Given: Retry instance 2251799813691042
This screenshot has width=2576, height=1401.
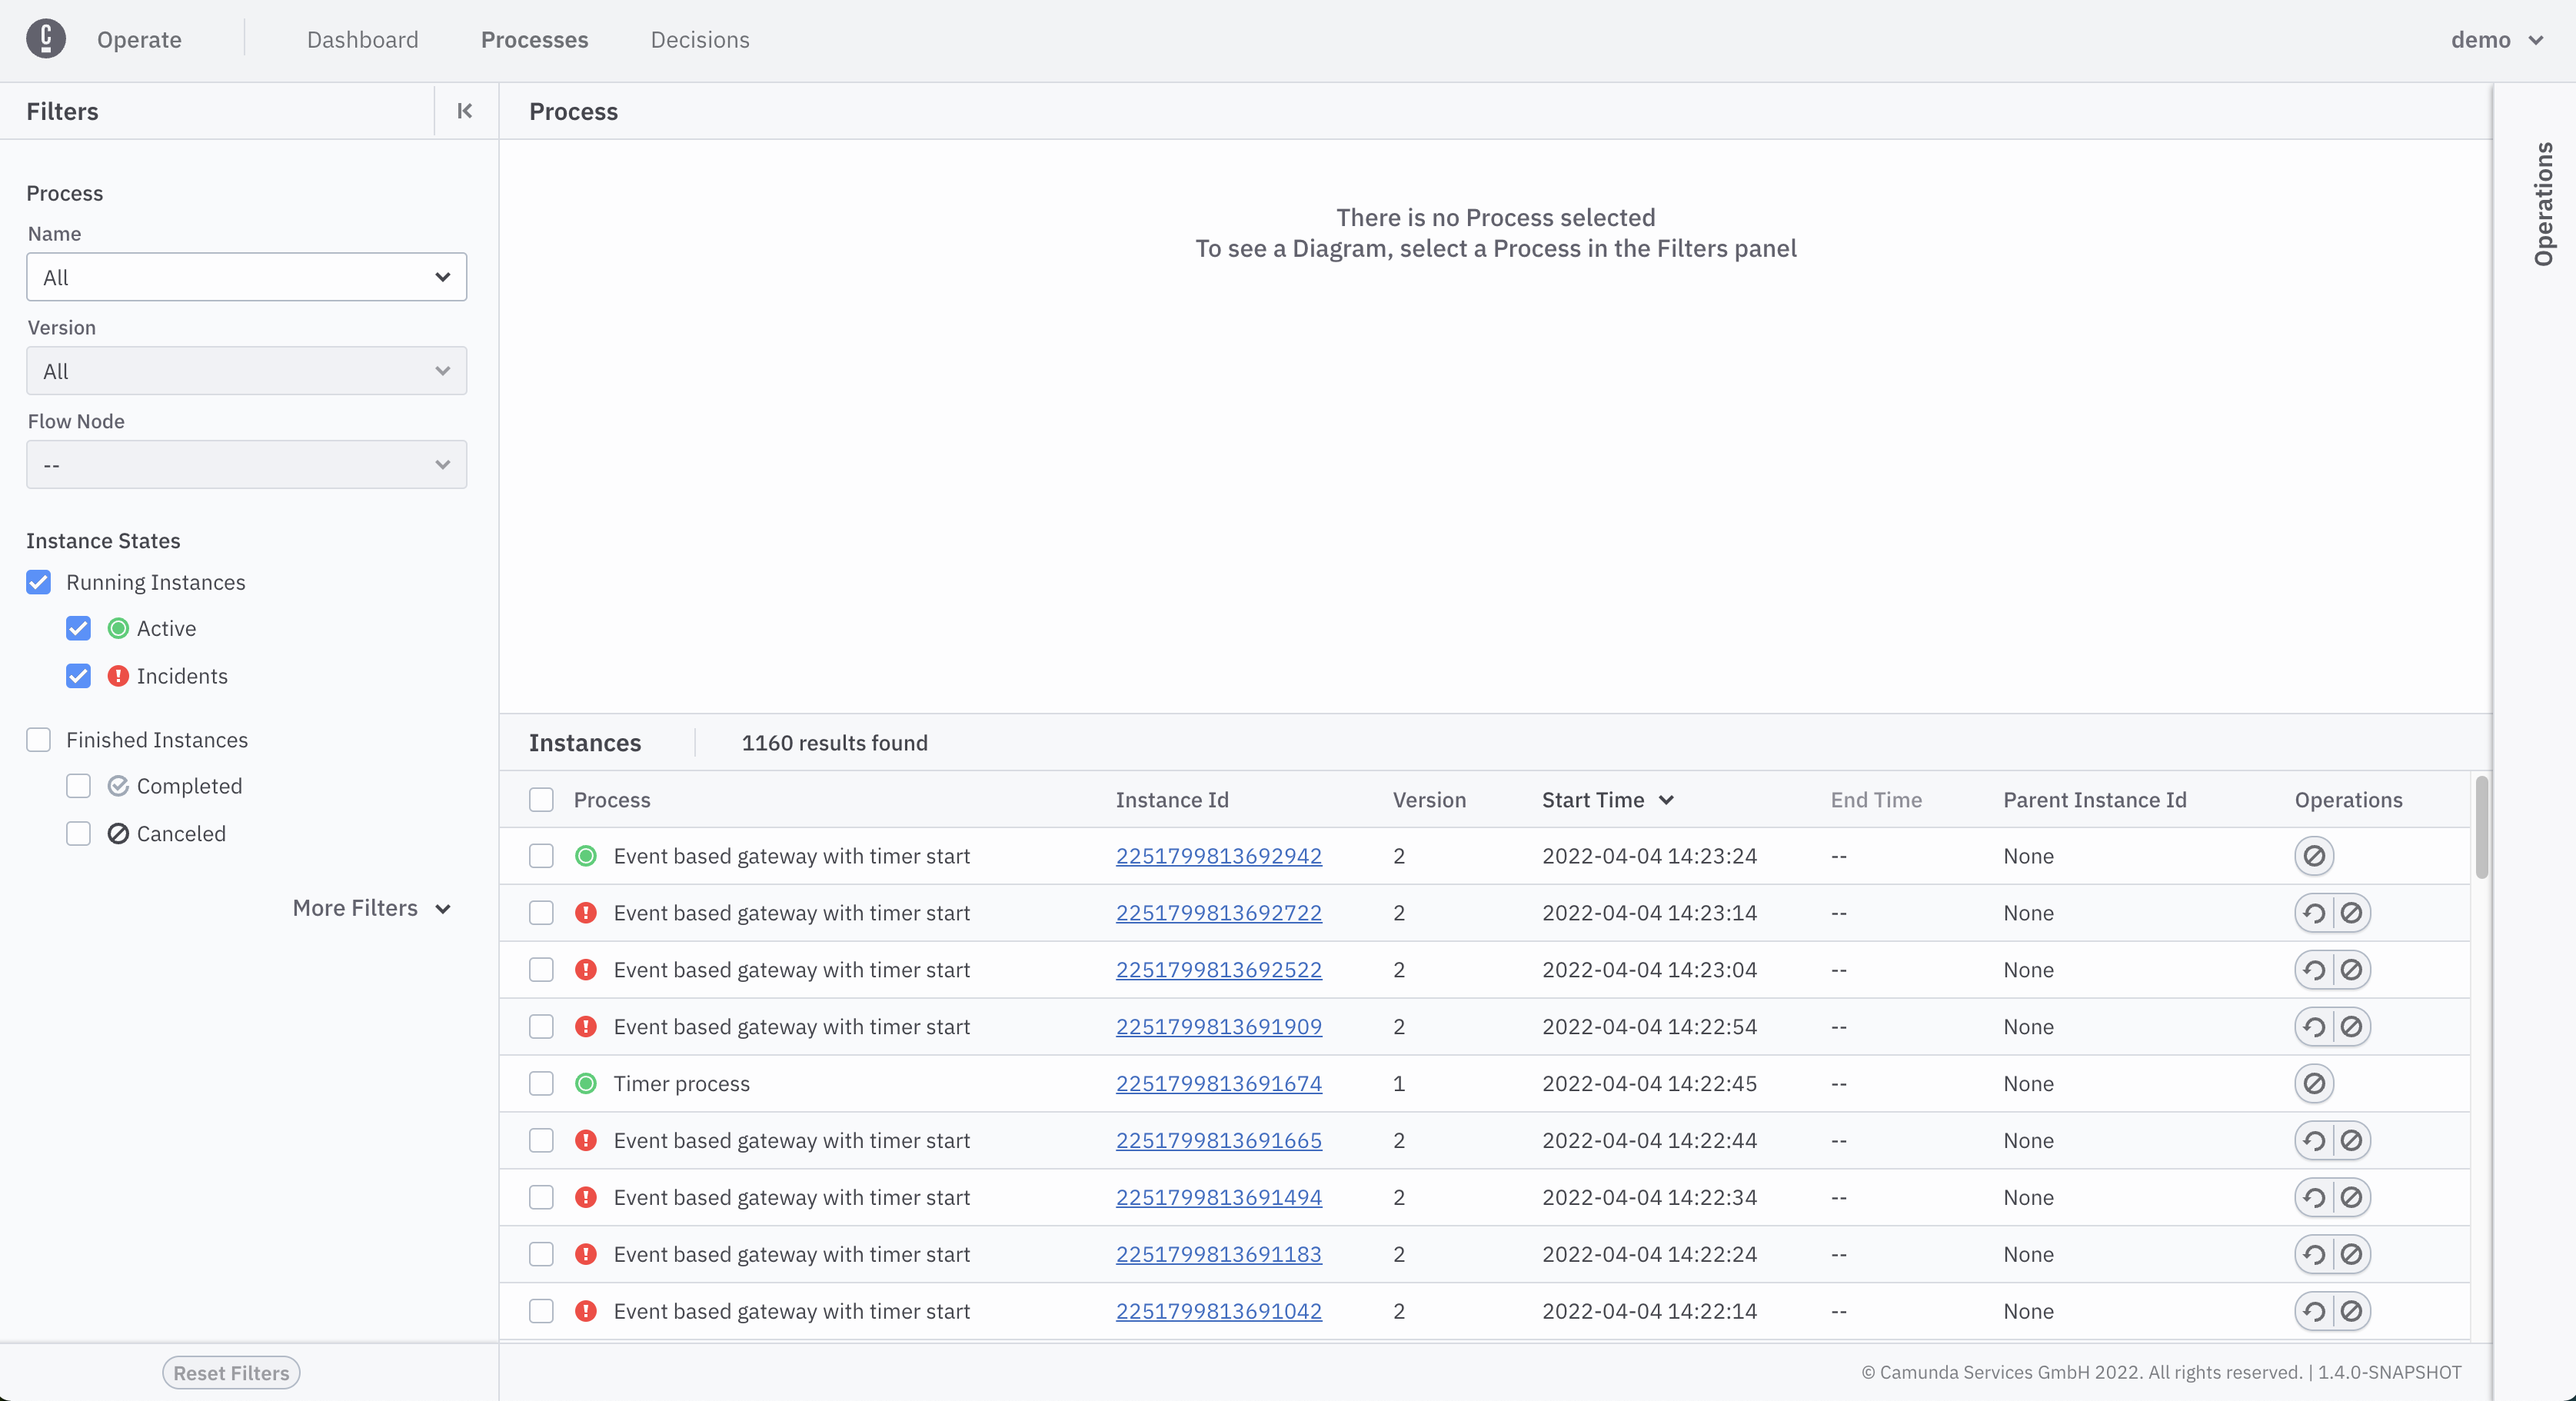Looking at the screenshot, I should (x=2313, y=1311).
